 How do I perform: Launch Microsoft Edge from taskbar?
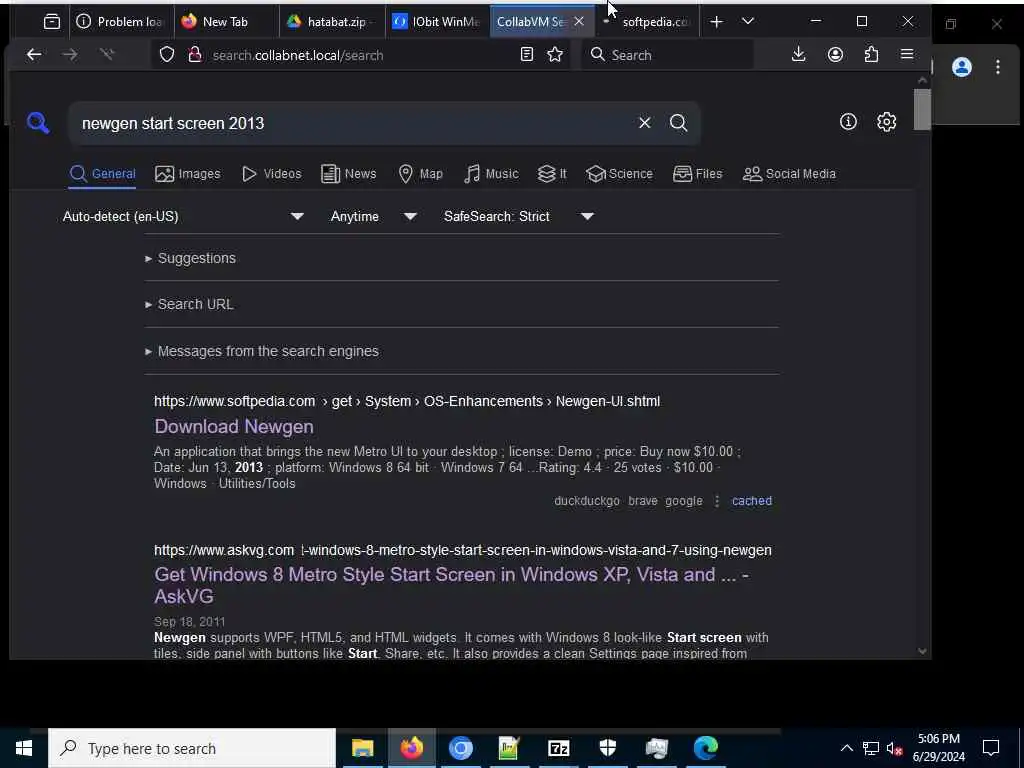705,748
